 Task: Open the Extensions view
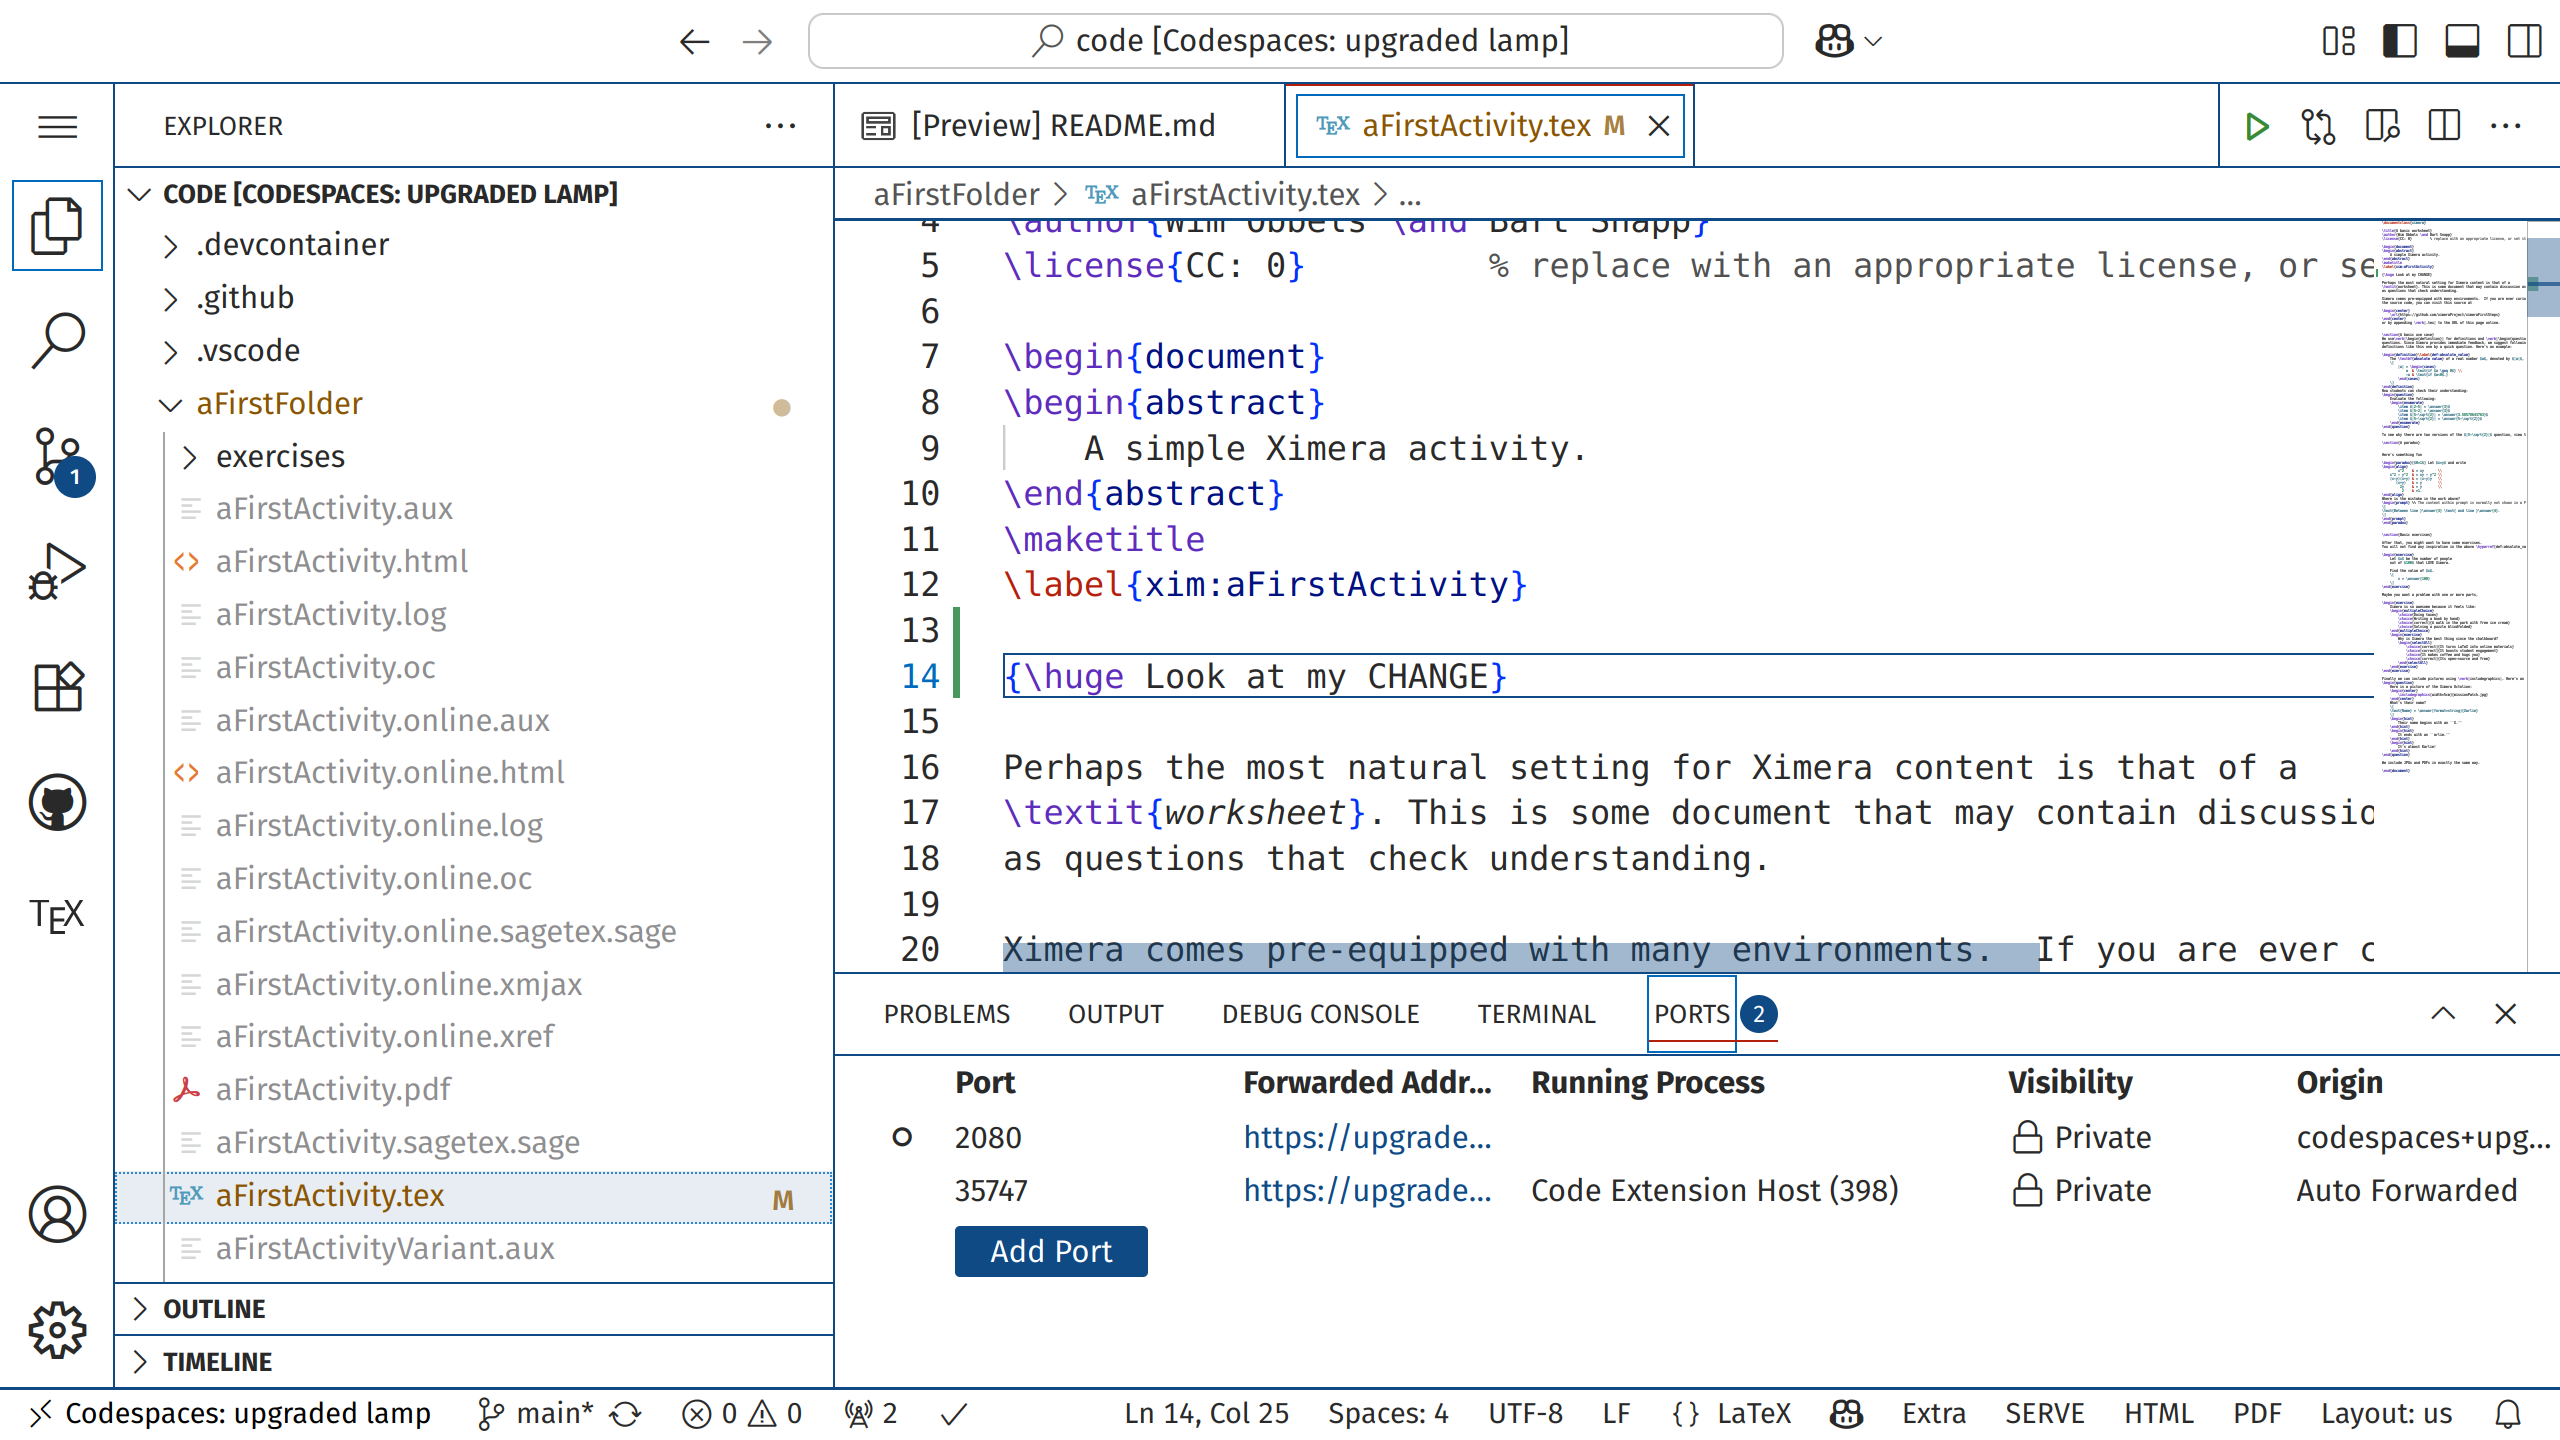click(x=57, y=687)
